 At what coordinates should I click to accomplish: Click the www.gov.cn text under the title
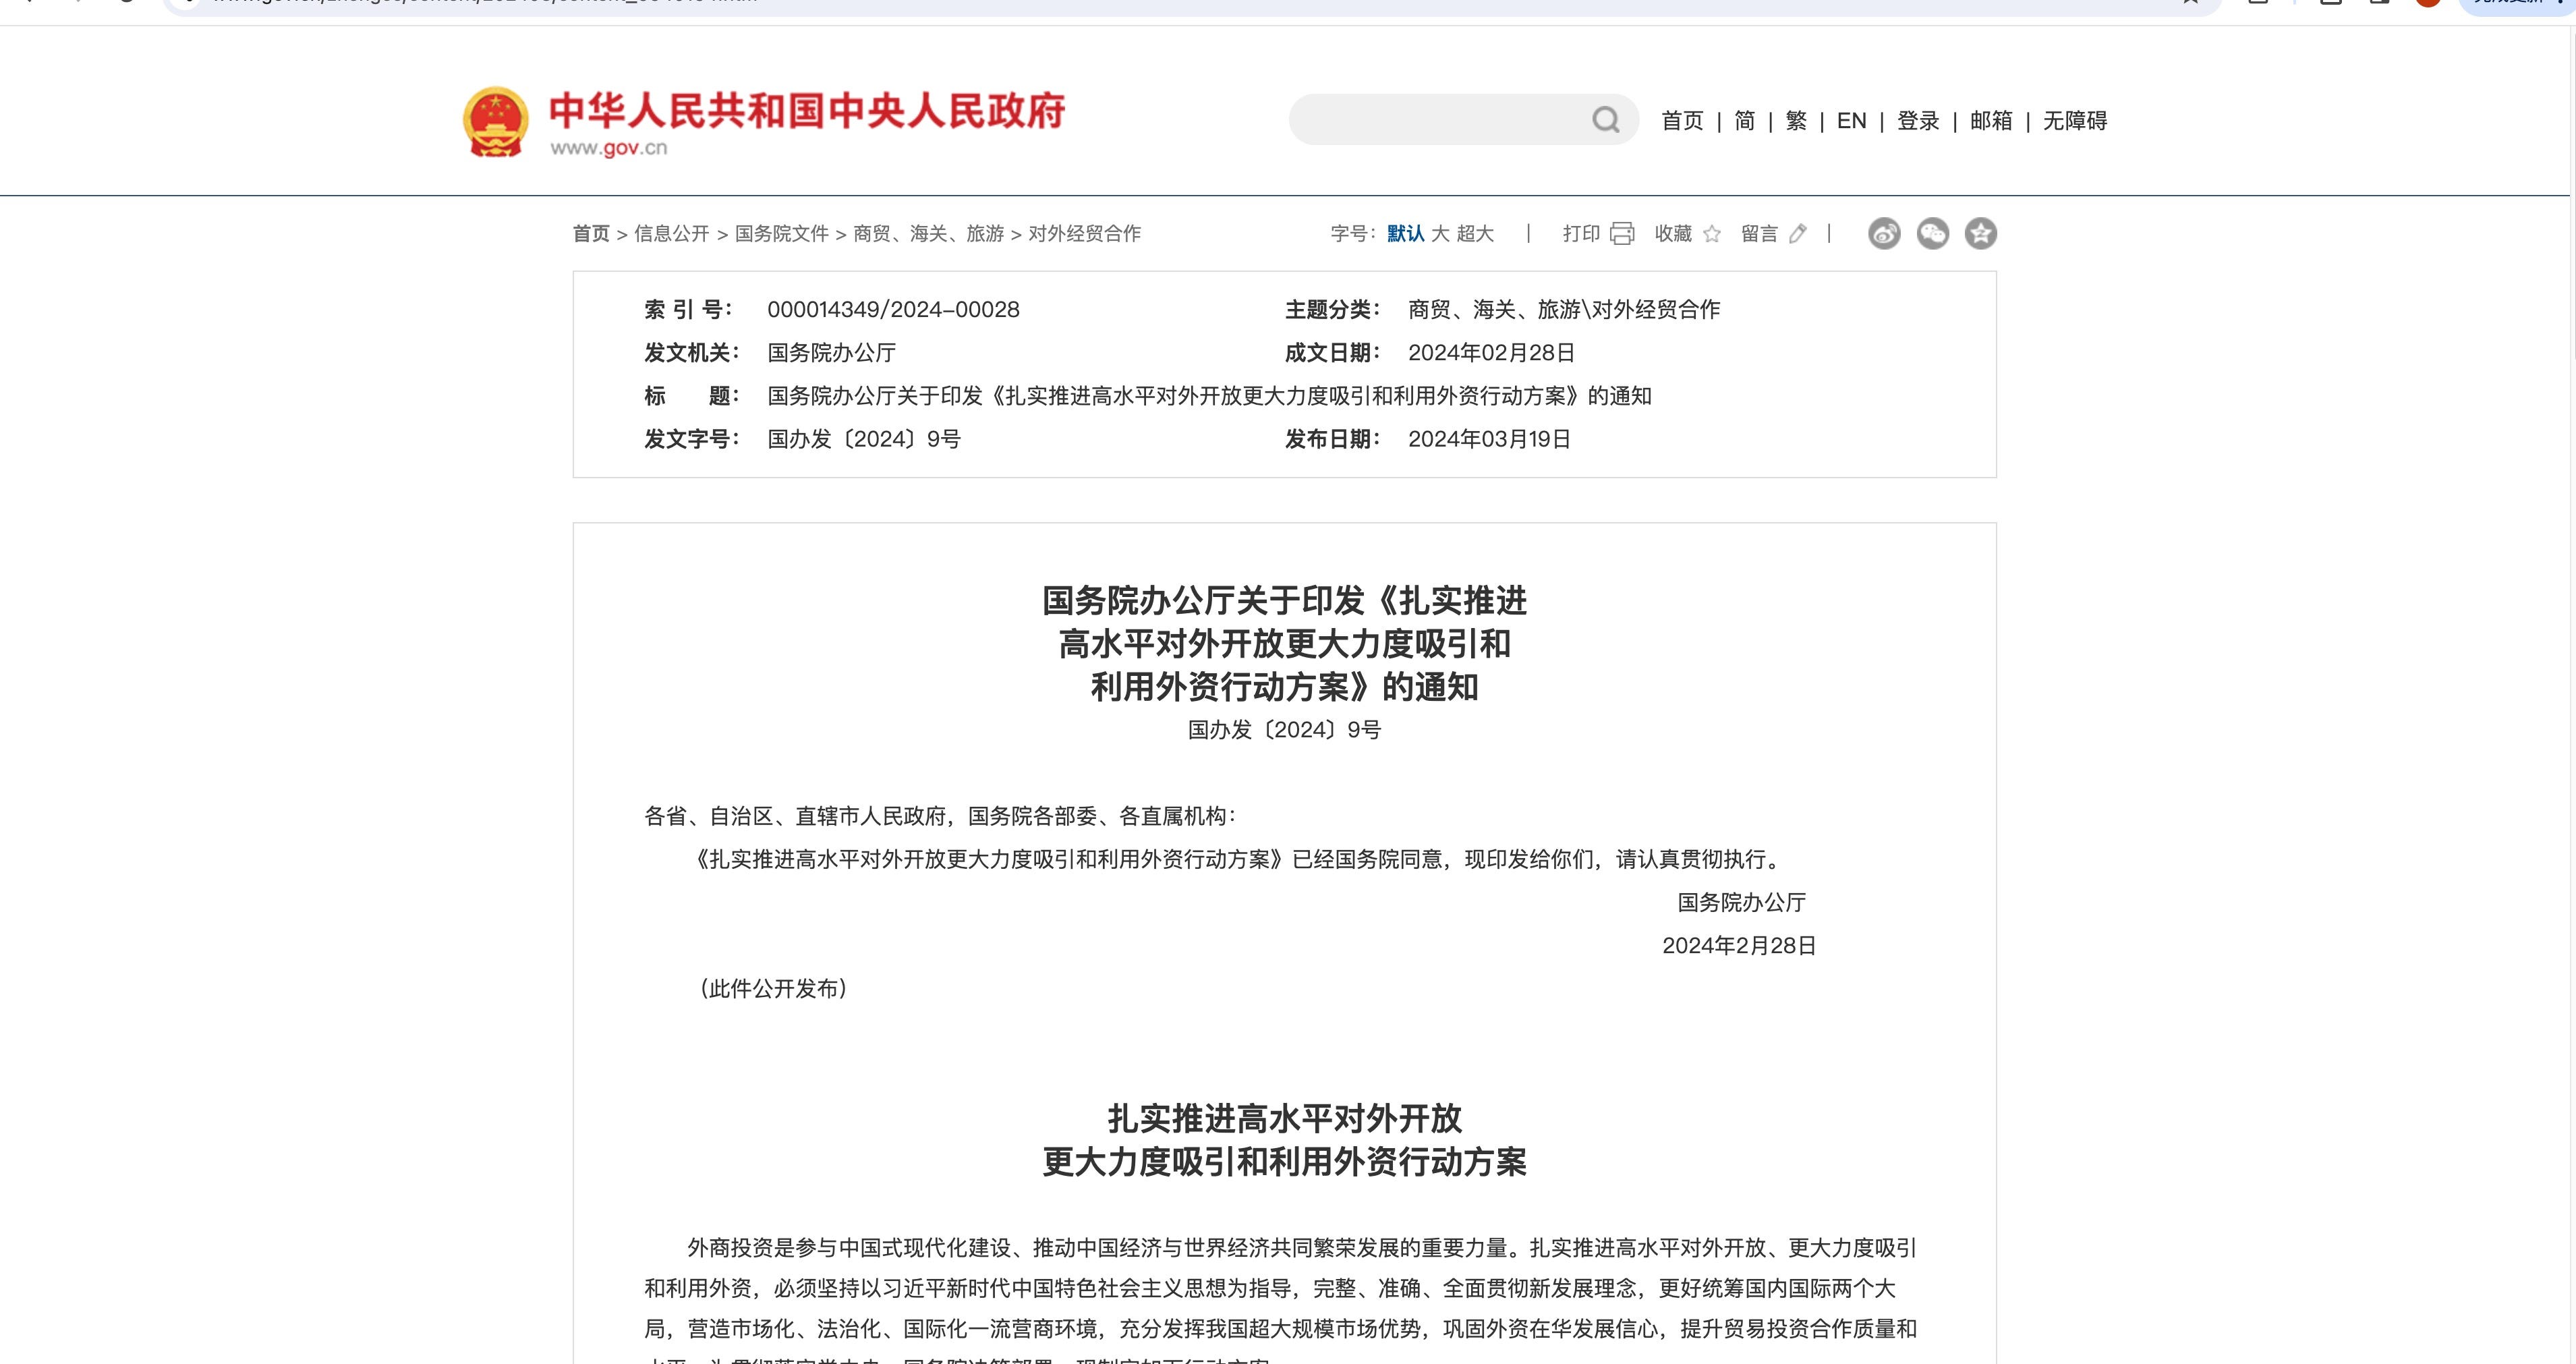(608, 148)
